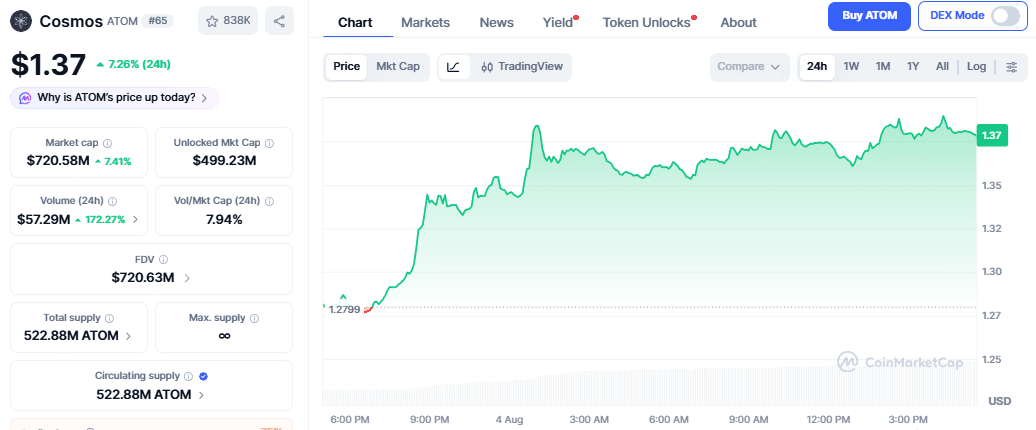The height and width of the screenshot is (430, 1036).
Task: Open the Compare dropdown
Action: pyautogui.click(x=749, y=67)
